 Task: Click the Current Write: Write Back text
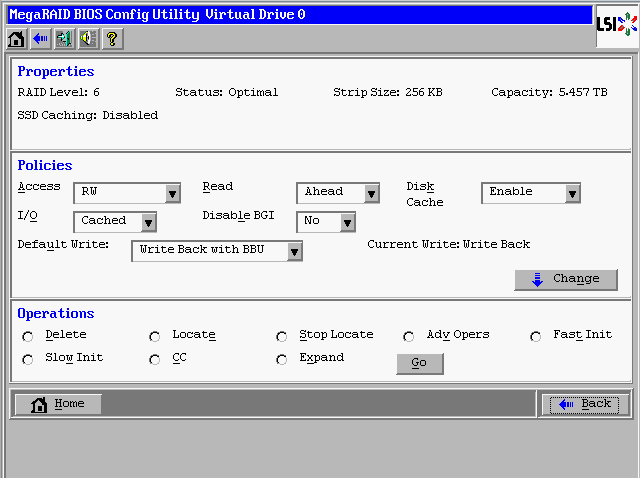coord(449,245)
